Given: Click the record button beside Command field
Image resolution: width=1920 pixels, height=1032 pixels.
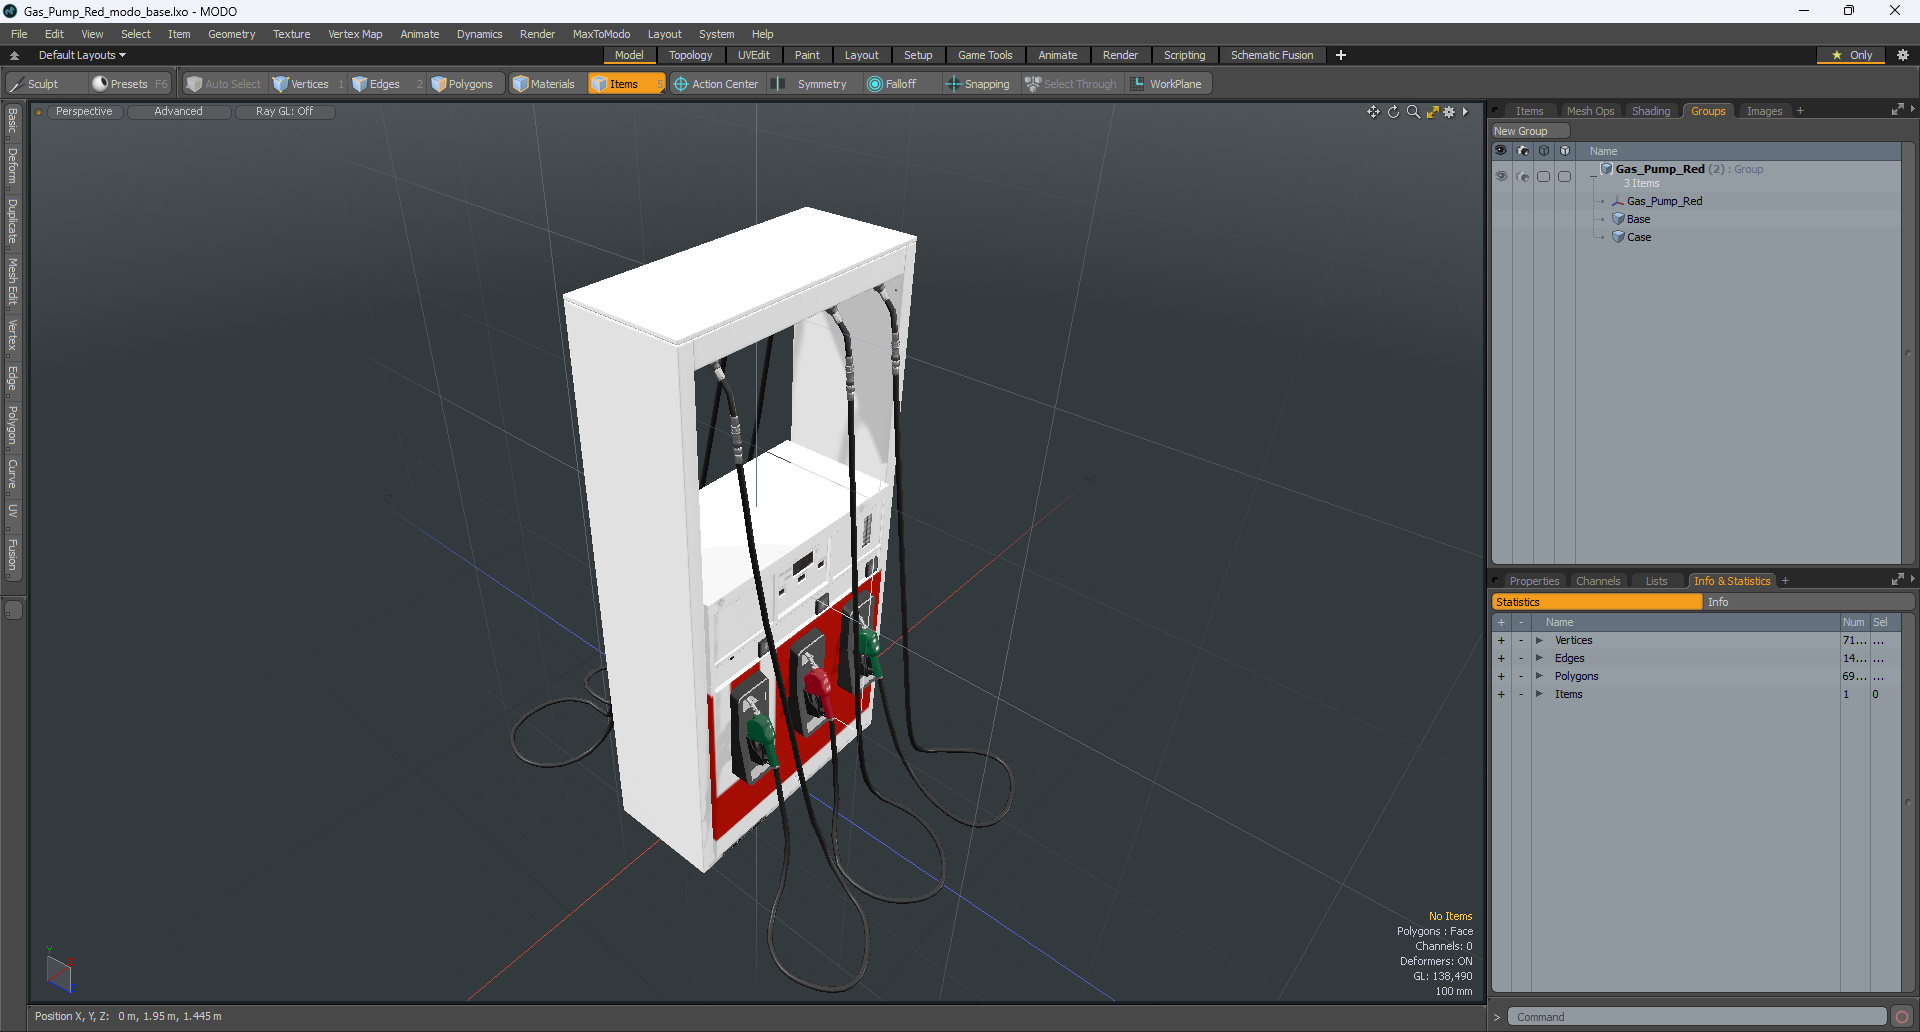Looking at the screenshot, I should pos(1902,1017).
